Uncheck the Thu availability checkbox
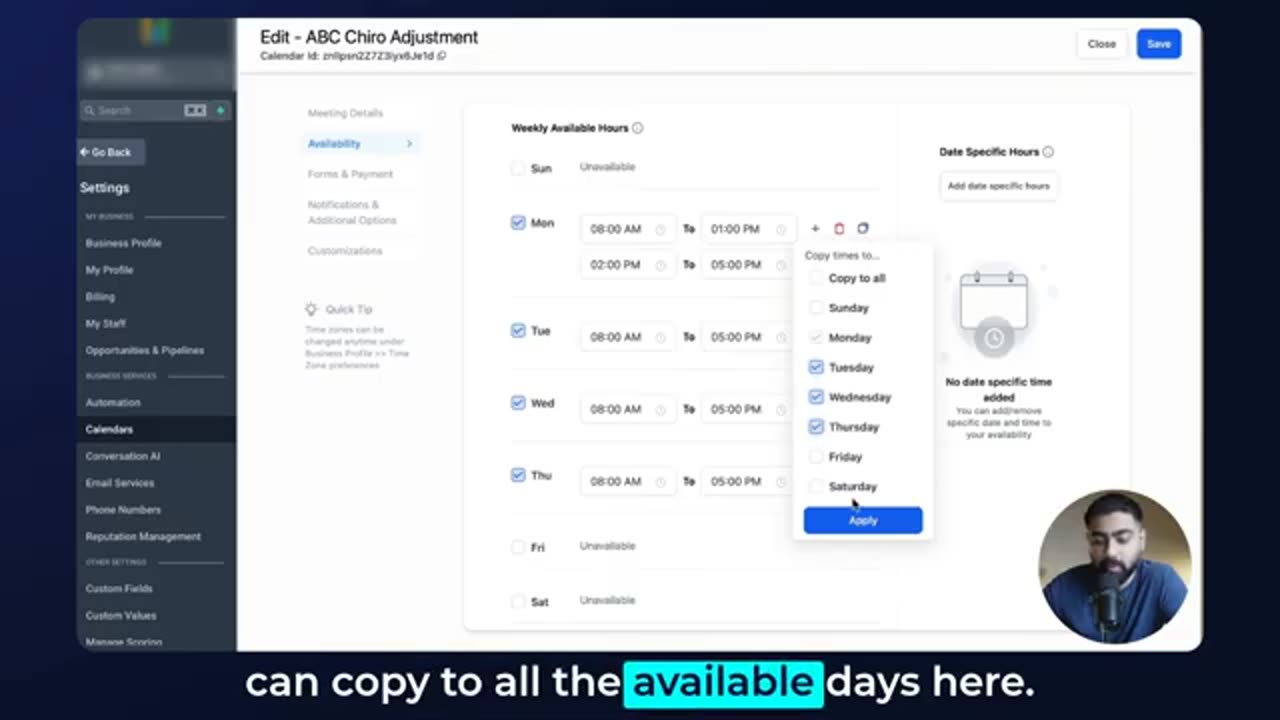1280x720 pixels. tap(518, 475)
